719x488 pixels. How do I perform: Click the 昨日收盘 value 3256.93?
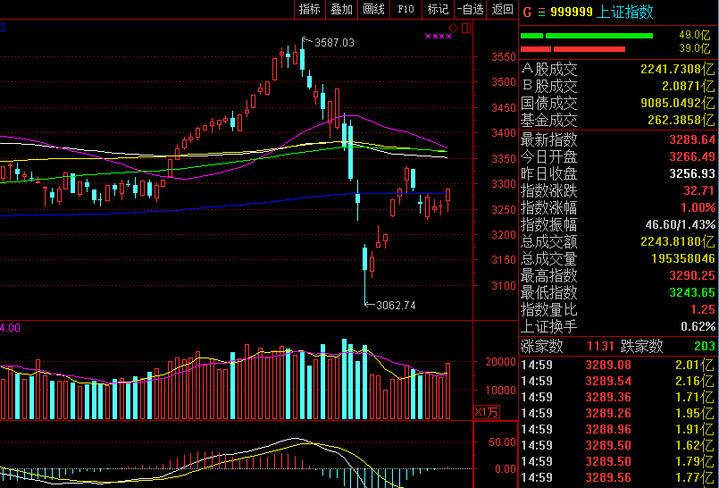click(692, 174)
